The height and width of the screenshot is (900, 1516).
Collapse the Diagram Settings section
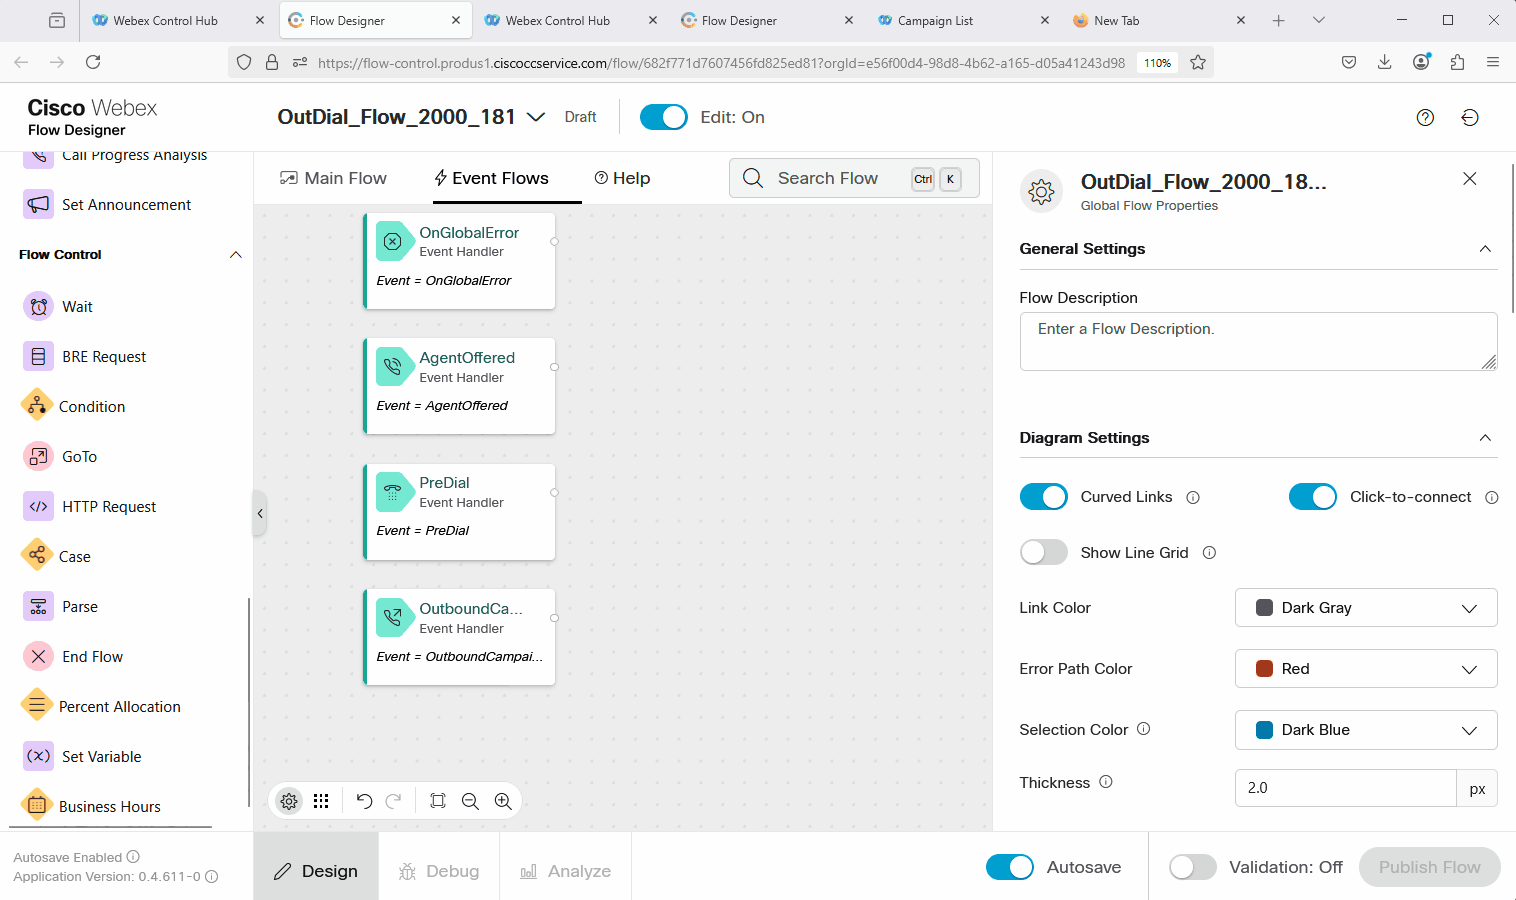point(1485,438)
